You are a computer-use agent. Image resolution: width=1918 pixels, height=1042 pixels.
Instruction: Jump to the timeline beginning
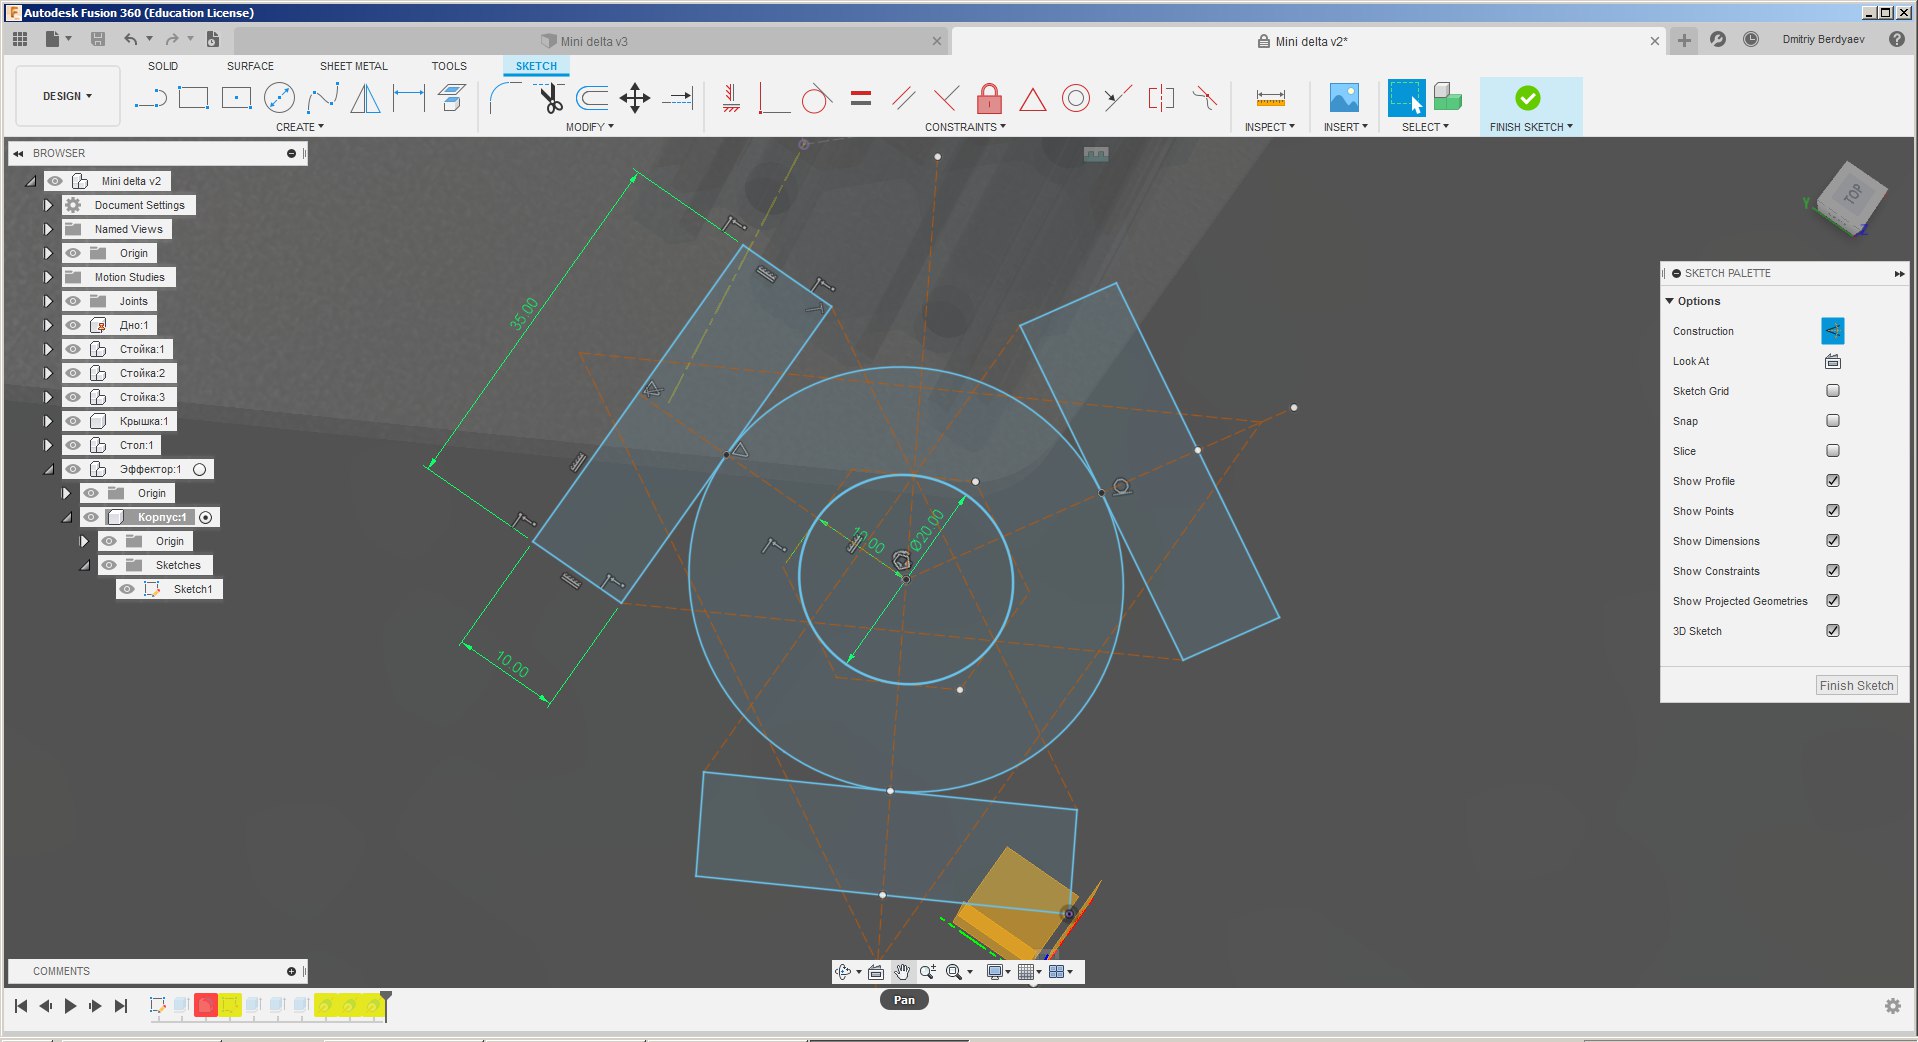click(21, 1006)
